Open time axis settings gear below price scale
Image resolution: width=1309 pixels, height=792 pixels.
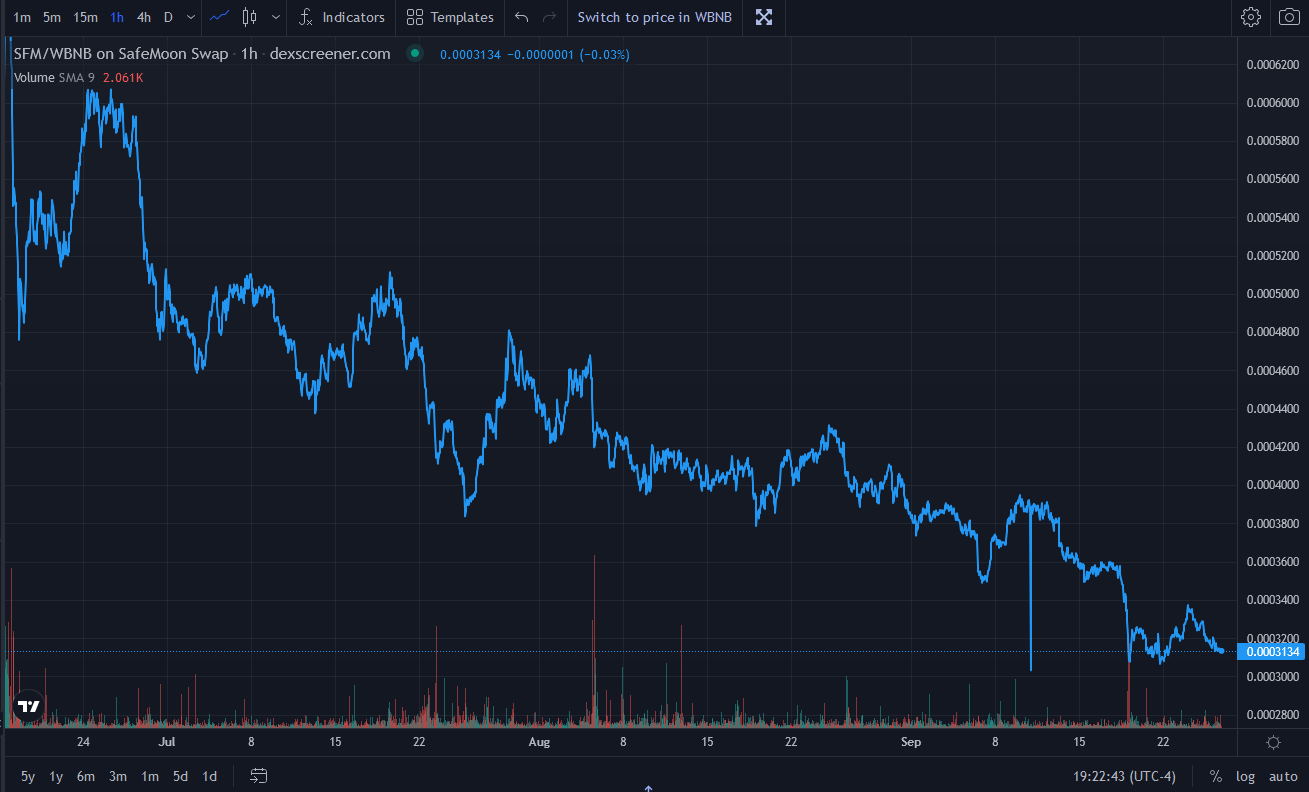pyautogui.click(x=1273, y=742)
